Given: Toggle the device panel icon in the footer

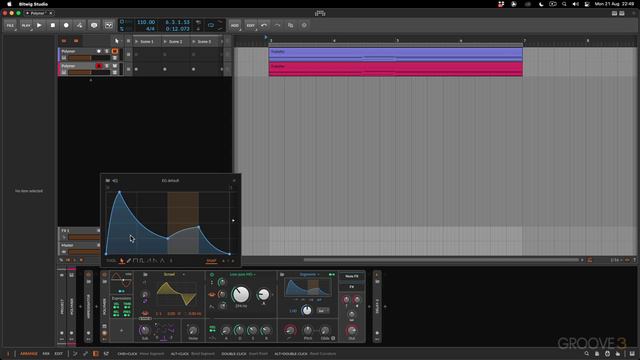Looking at the screenshot, I should click(96, 354).
